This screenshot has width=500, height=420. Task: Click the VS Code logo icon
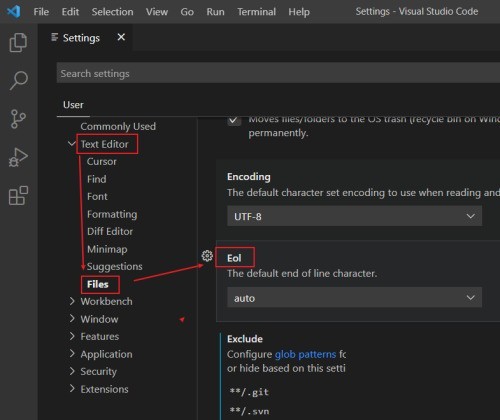coord(14,12)
